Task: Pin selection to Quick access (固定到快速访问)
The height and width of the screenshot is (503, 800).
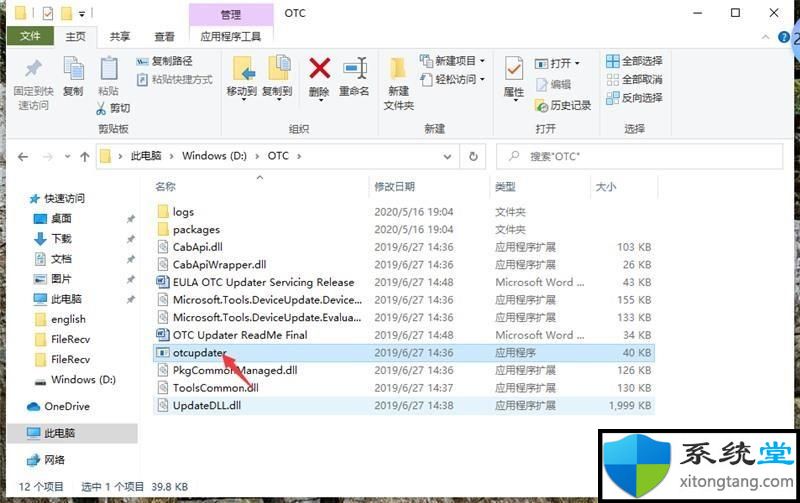Action: [33, 84]
